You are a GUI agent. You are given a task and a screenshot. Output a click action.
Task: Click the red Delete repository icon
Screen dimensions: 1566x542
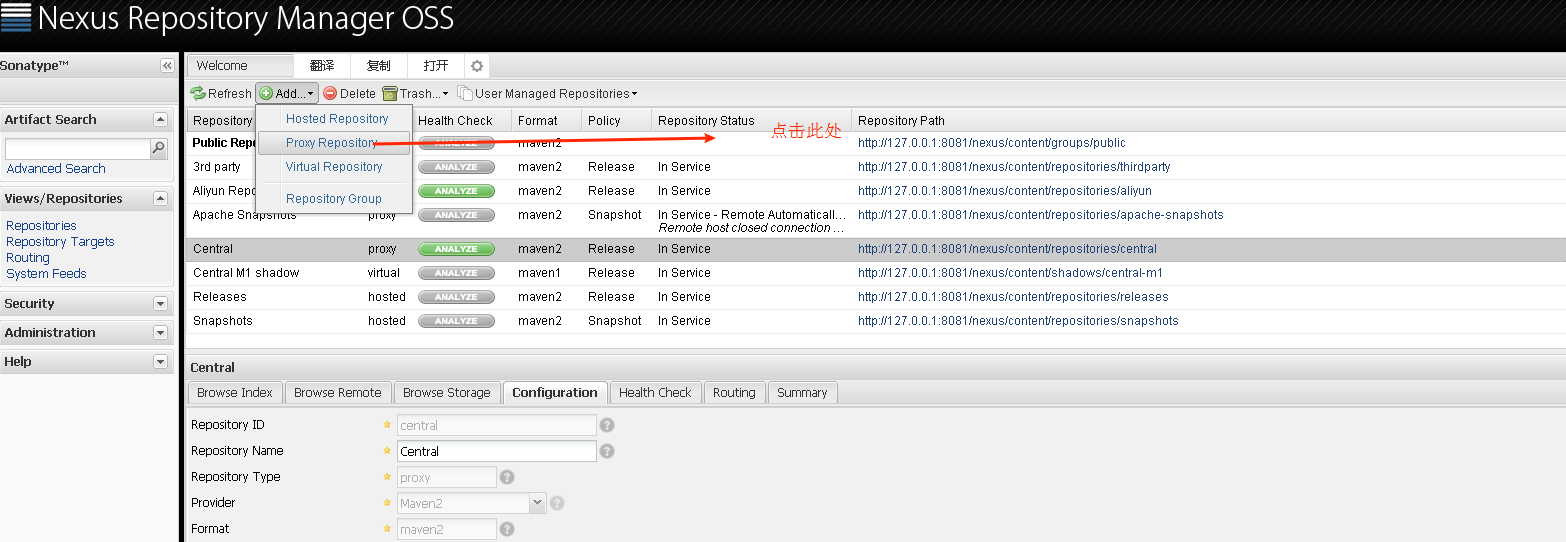pos(330,94)
